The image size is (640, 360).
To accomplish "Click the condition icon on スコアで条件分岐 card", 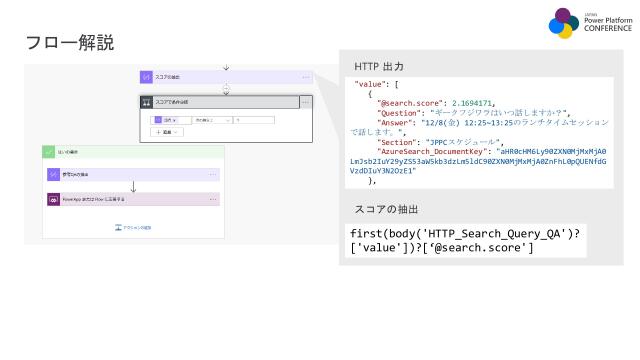I will [x=147, y=102].
